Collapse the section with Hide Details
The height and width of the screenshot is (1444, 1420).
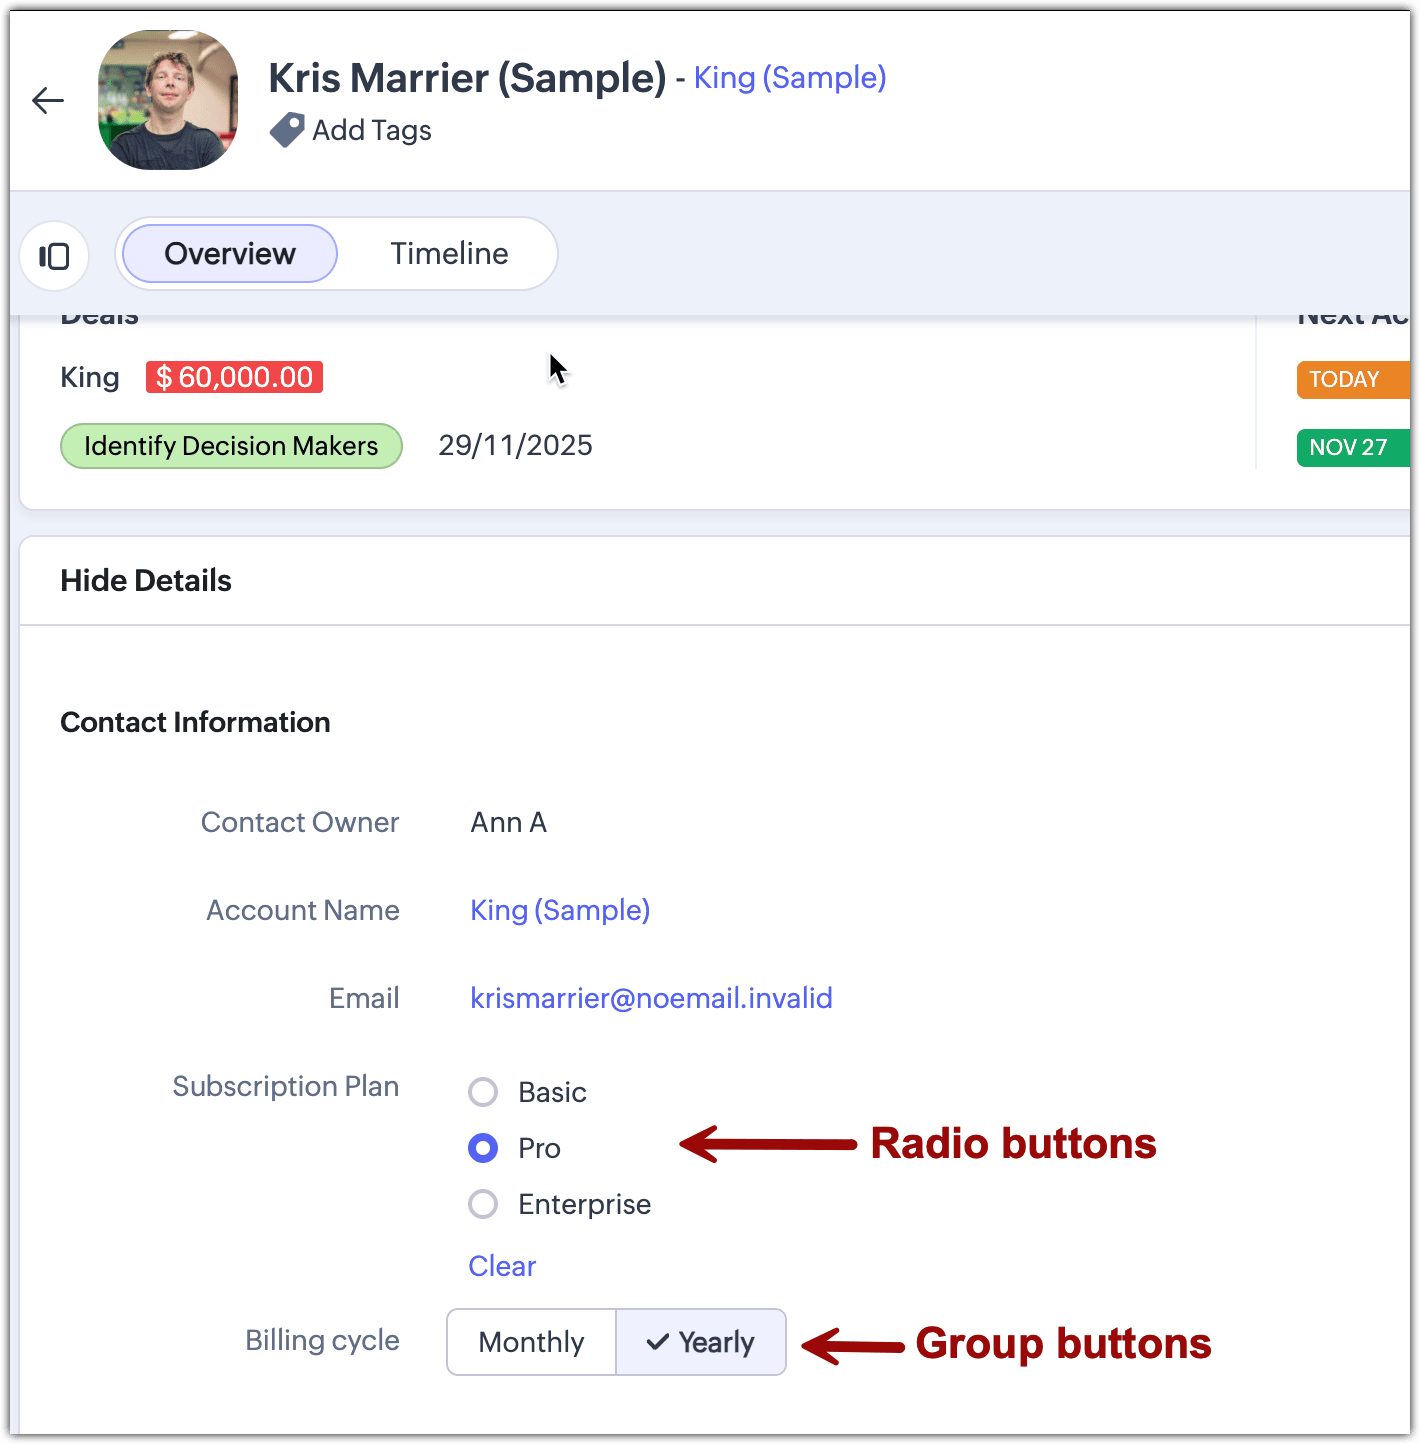tap(146, 581)
